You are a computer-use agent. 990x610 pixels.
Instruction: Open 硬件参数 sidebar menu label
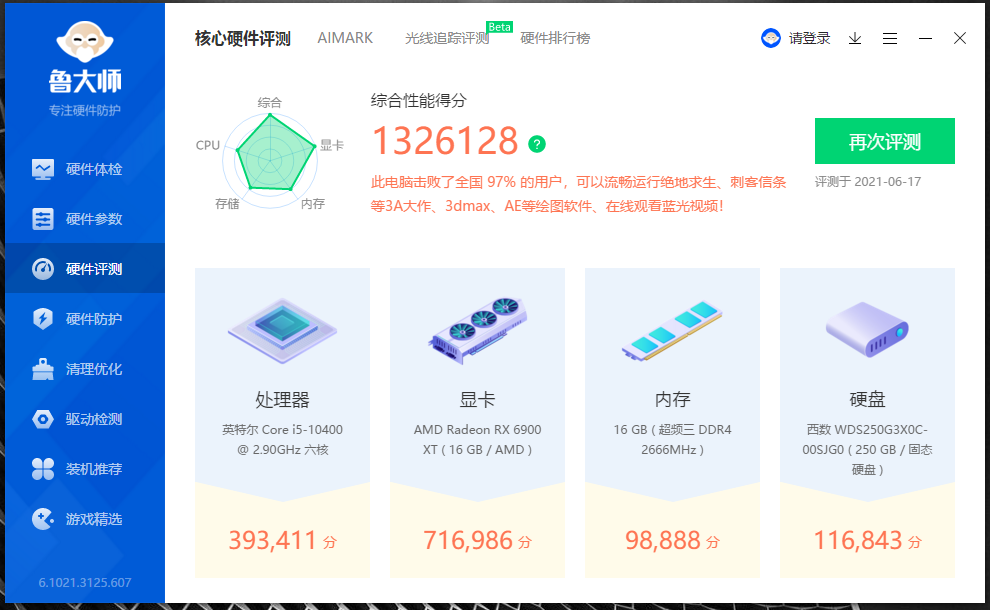coord(94,219)
